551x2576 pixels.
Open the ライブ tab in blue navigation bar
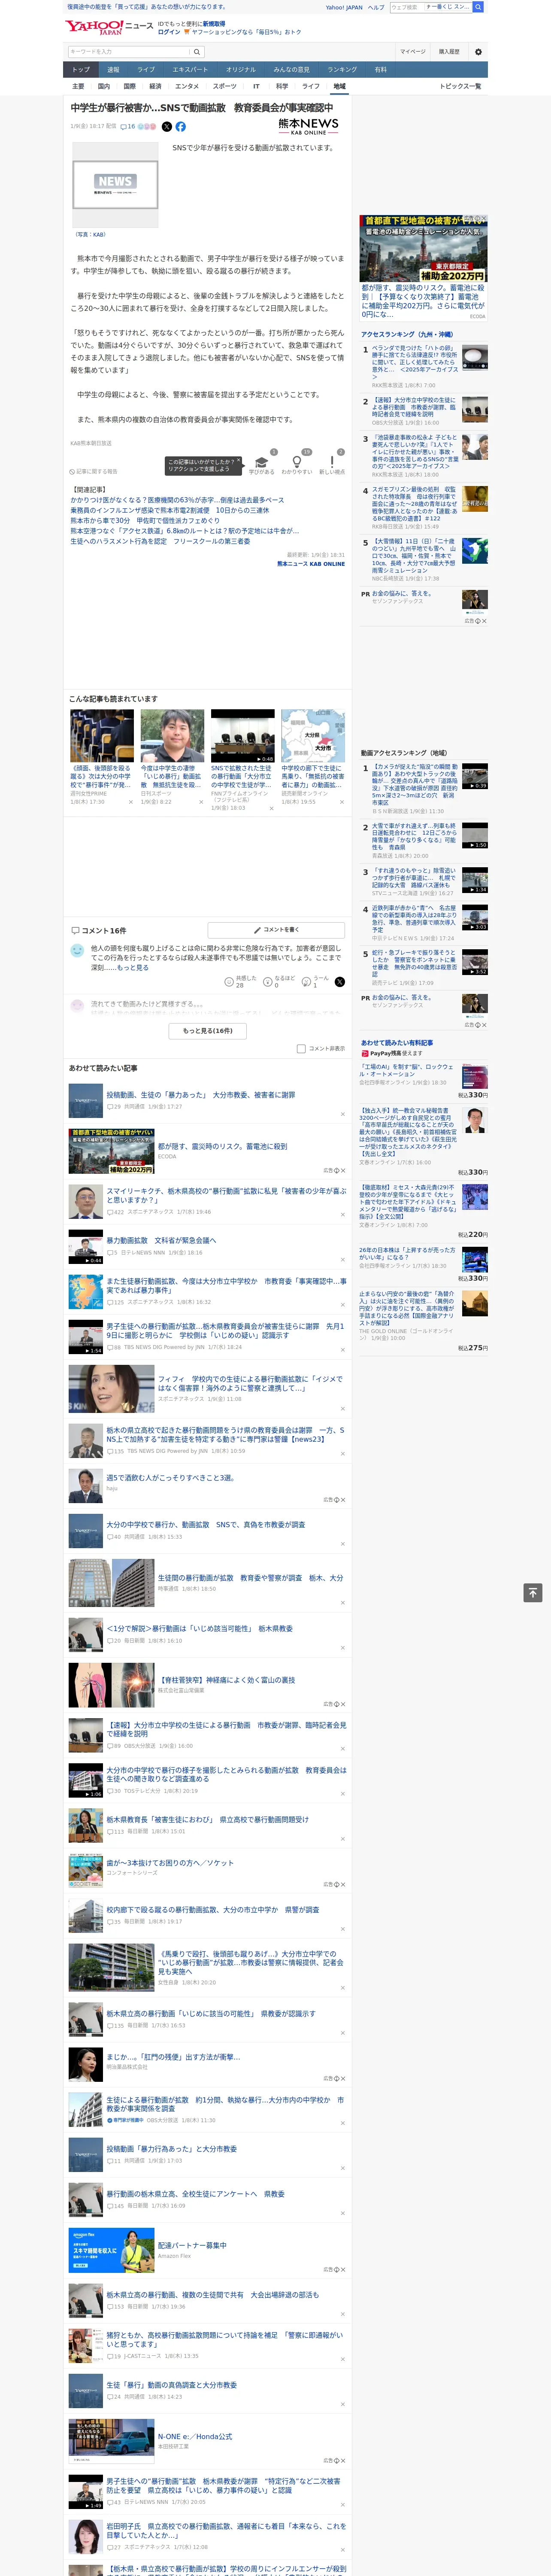point(146,69)
